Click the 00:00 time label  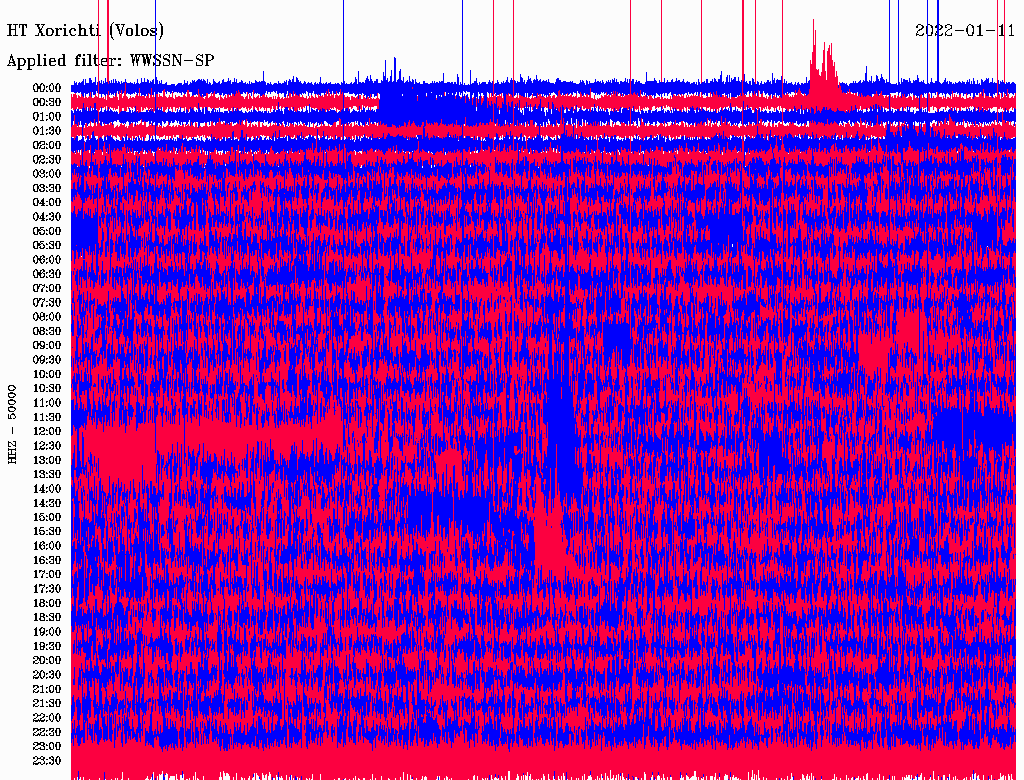click(47, 88)
